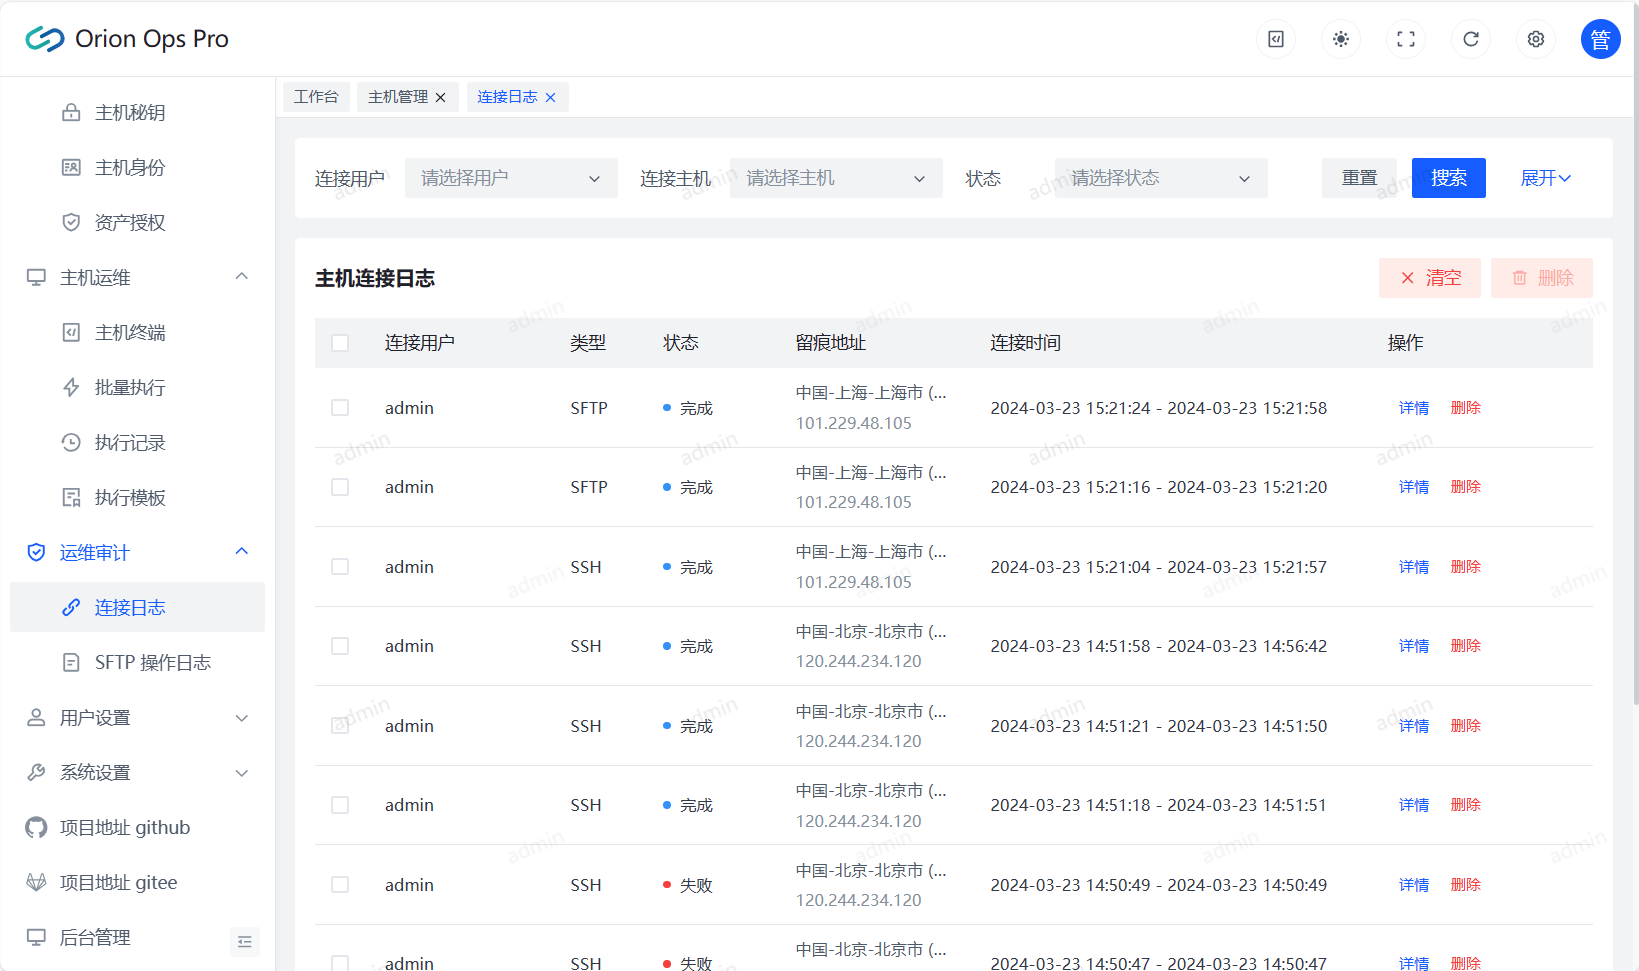Open 详情 for the first log row

pos(1413,408)
